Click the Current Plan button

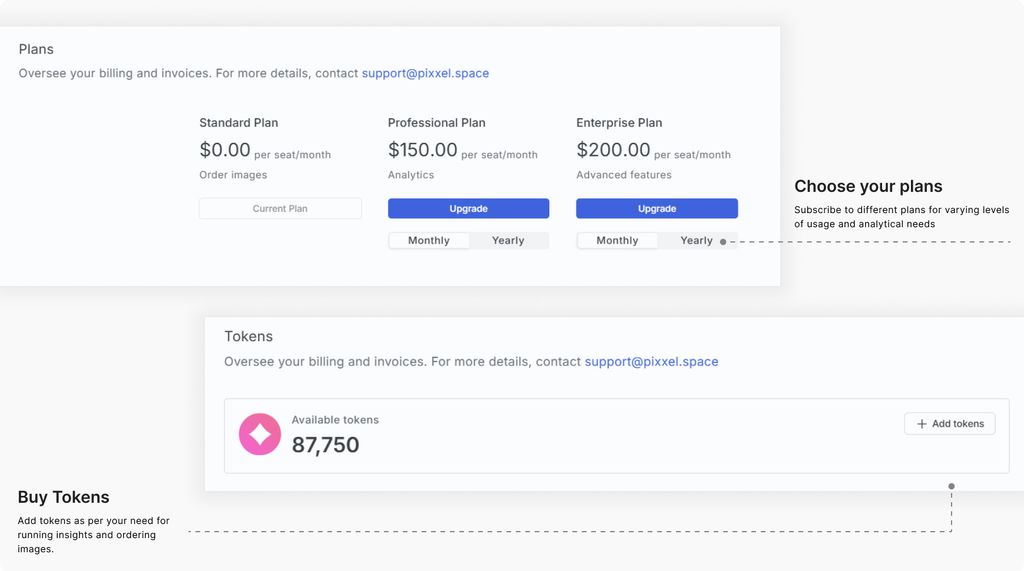[280, 208]
